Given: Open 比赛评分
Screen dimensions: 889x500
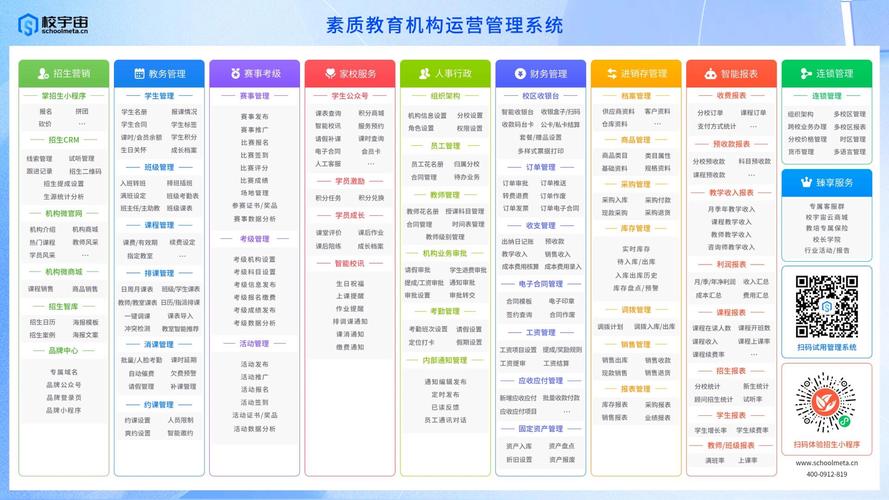Looking at the screenshot, I should pos(255,168).
